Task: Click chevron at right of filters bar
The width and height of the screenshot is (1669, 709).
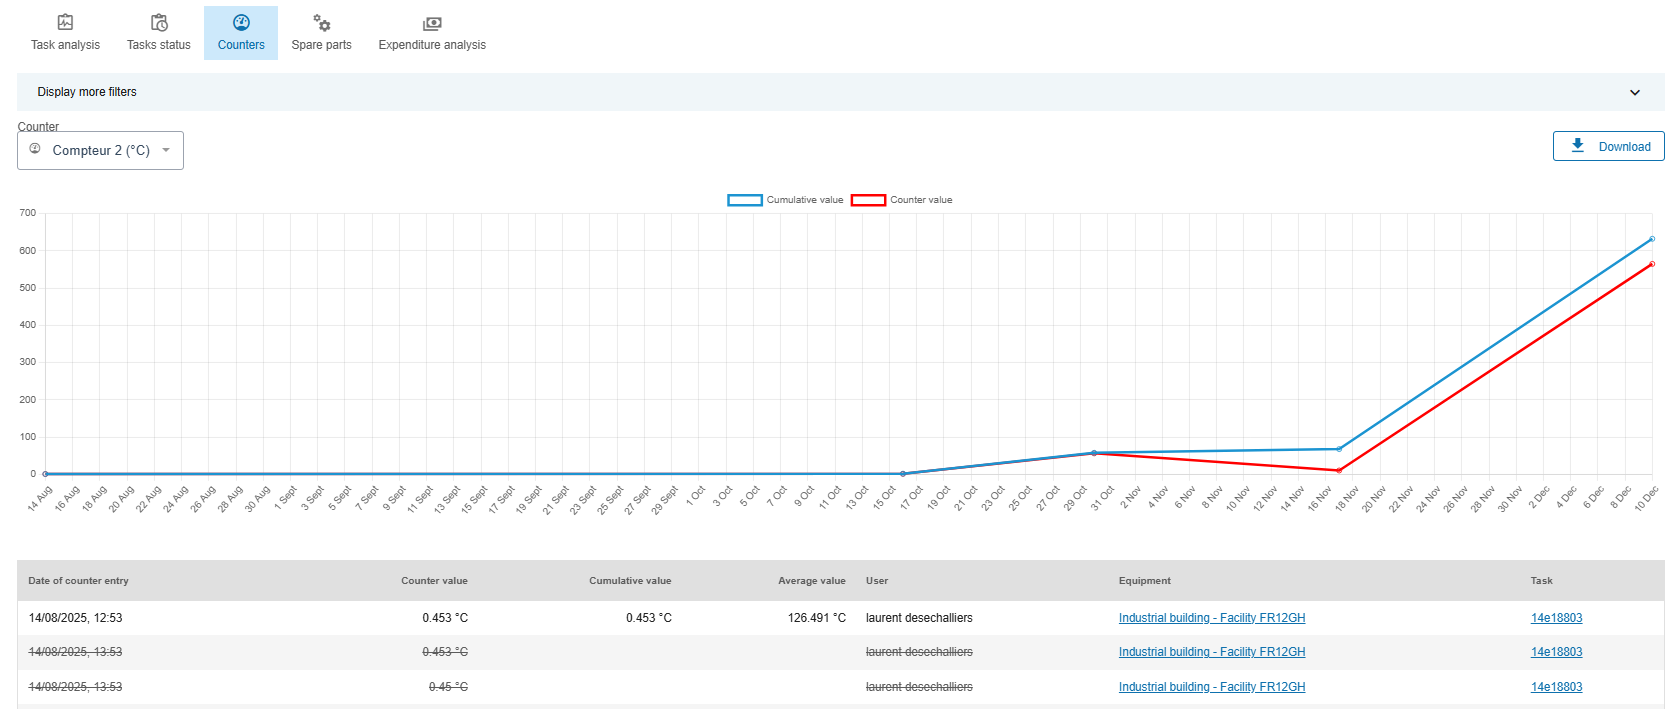Action: click(x=1634, y=92)
